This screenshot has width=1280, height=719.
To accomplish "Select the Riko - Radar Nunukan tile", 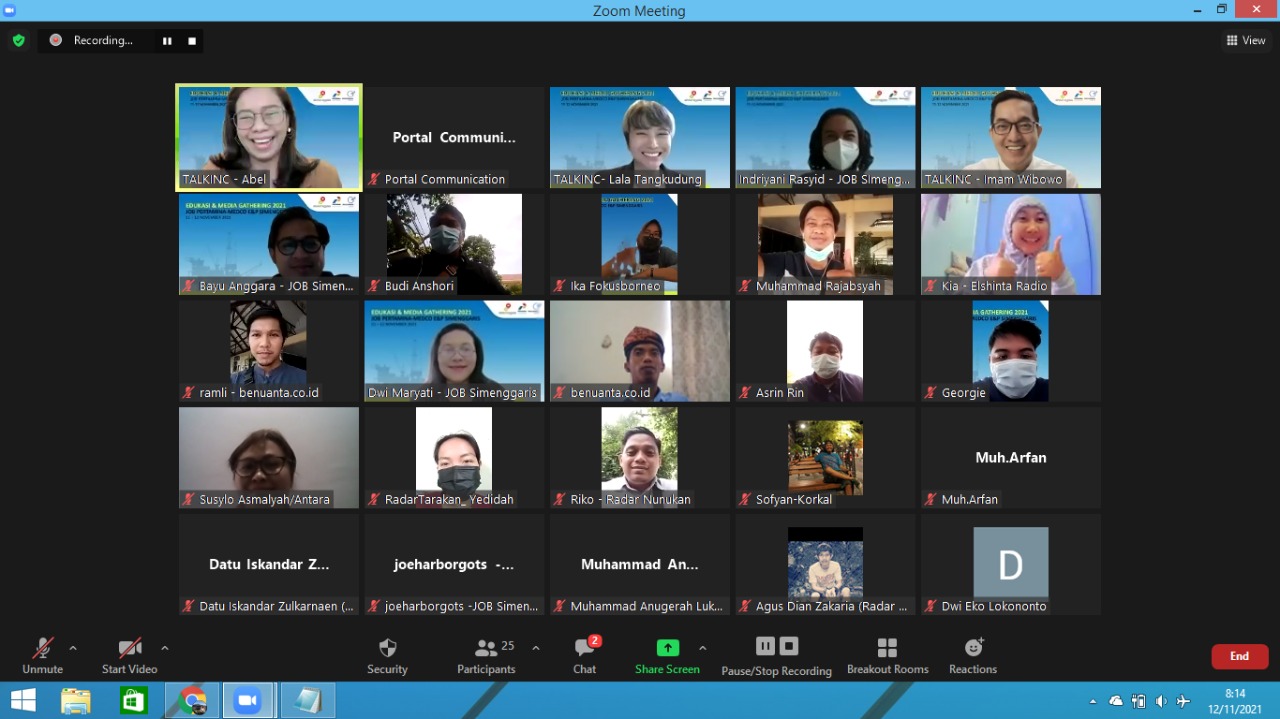I will pyautogui.click(x=640, y=458).
